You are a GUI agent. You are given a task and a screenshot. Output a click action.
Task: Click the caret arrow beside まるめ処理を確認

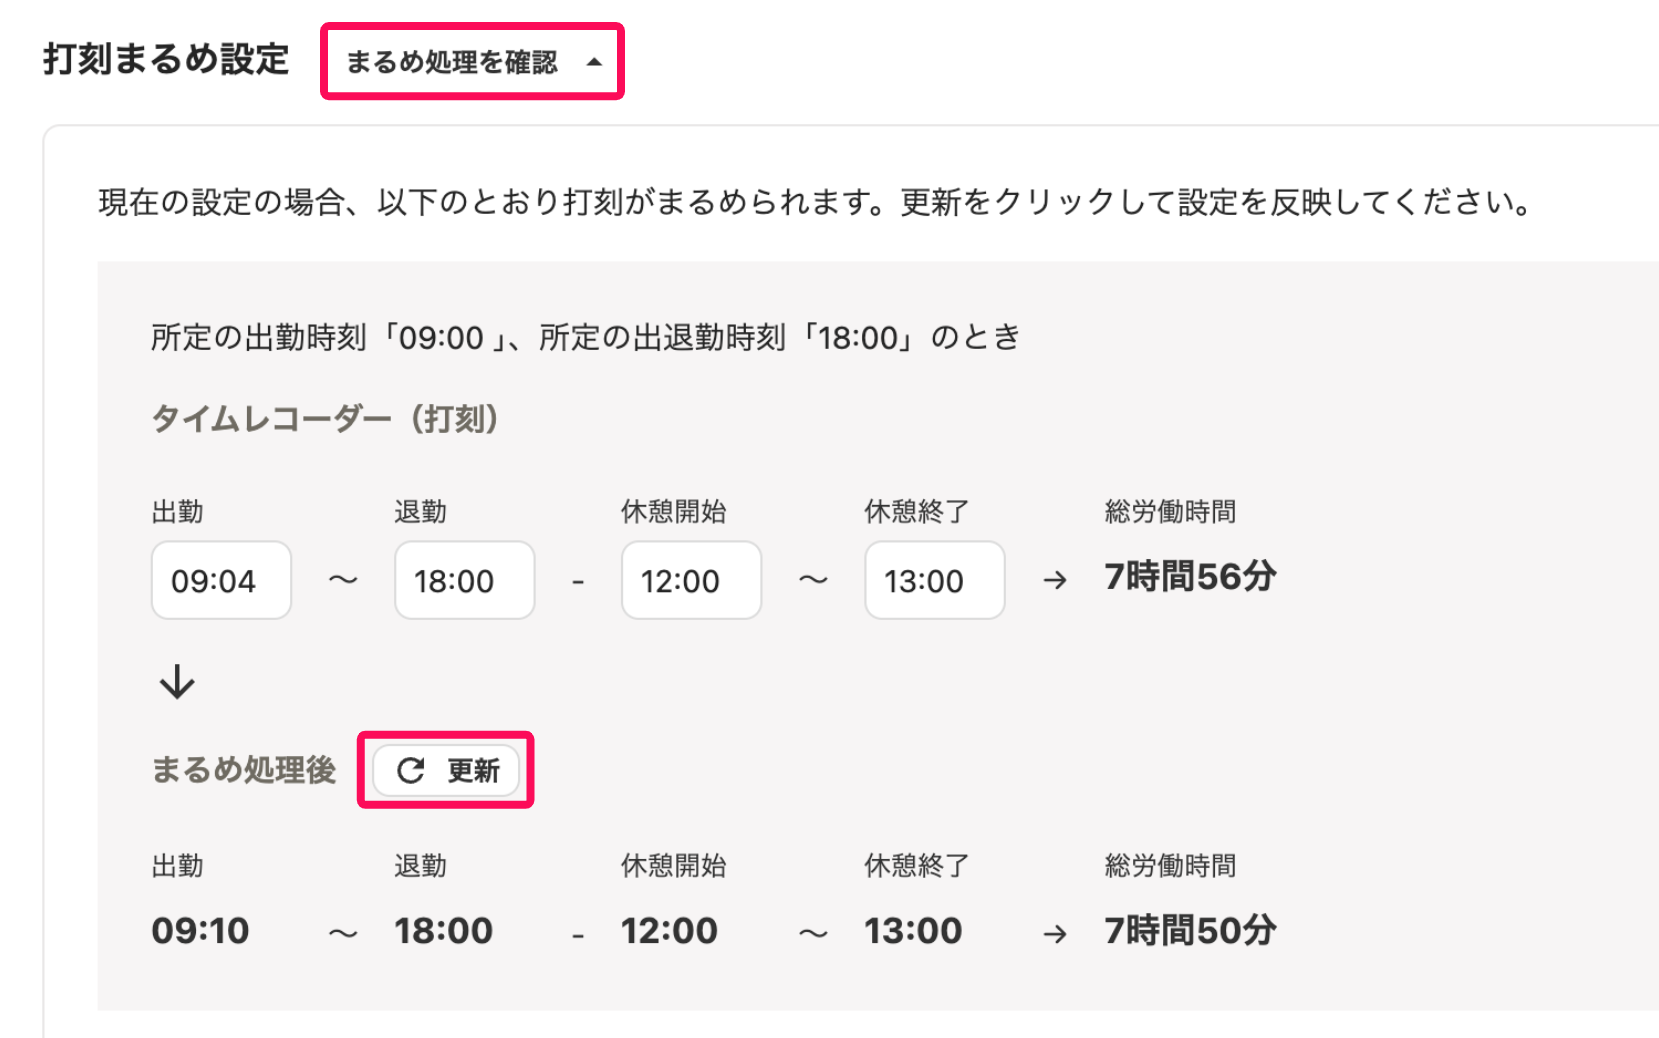(x=594, y=62)
